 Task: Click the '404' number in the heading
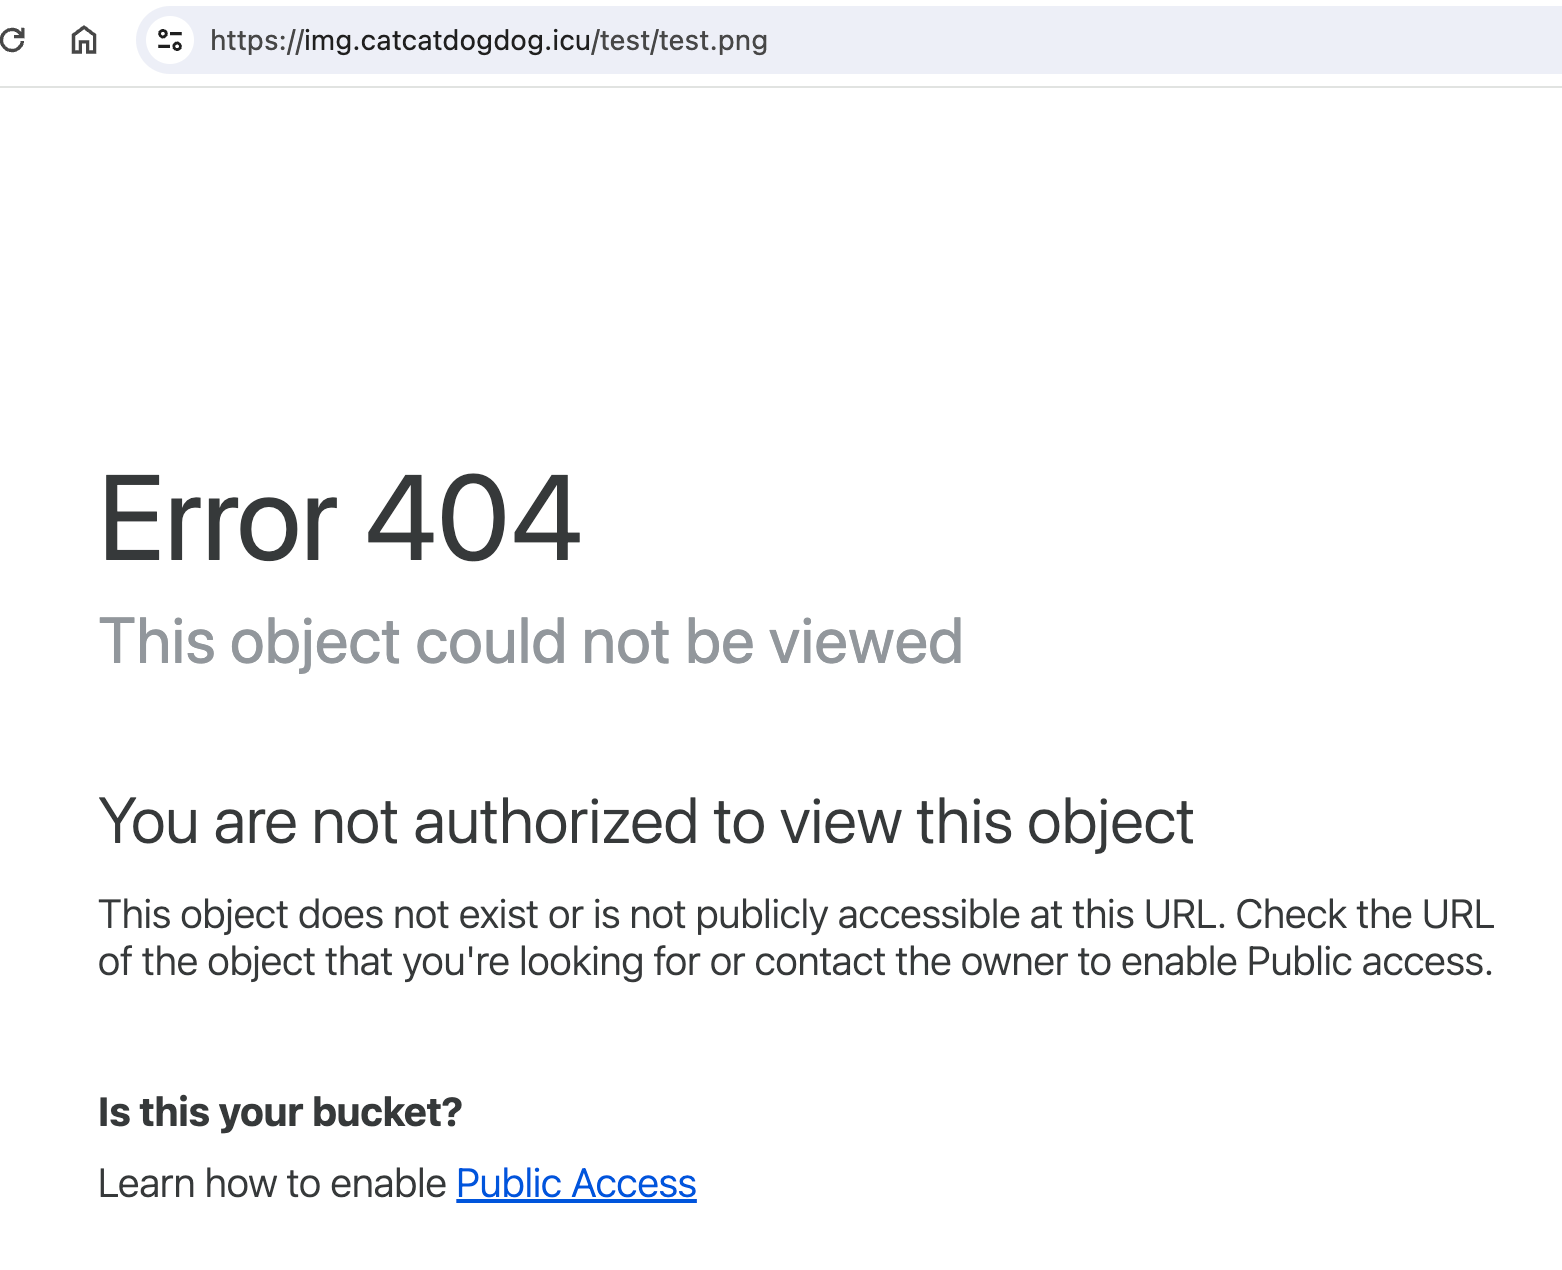pyautogui.click(x=473, y=520)
